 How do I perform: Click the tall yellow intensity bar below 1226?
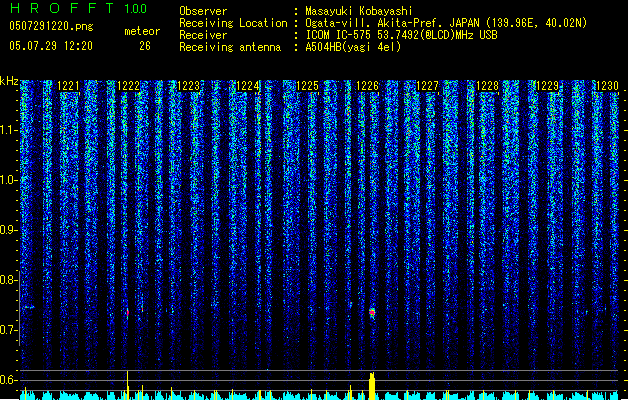pyautogui.click(x=372, y=386)
